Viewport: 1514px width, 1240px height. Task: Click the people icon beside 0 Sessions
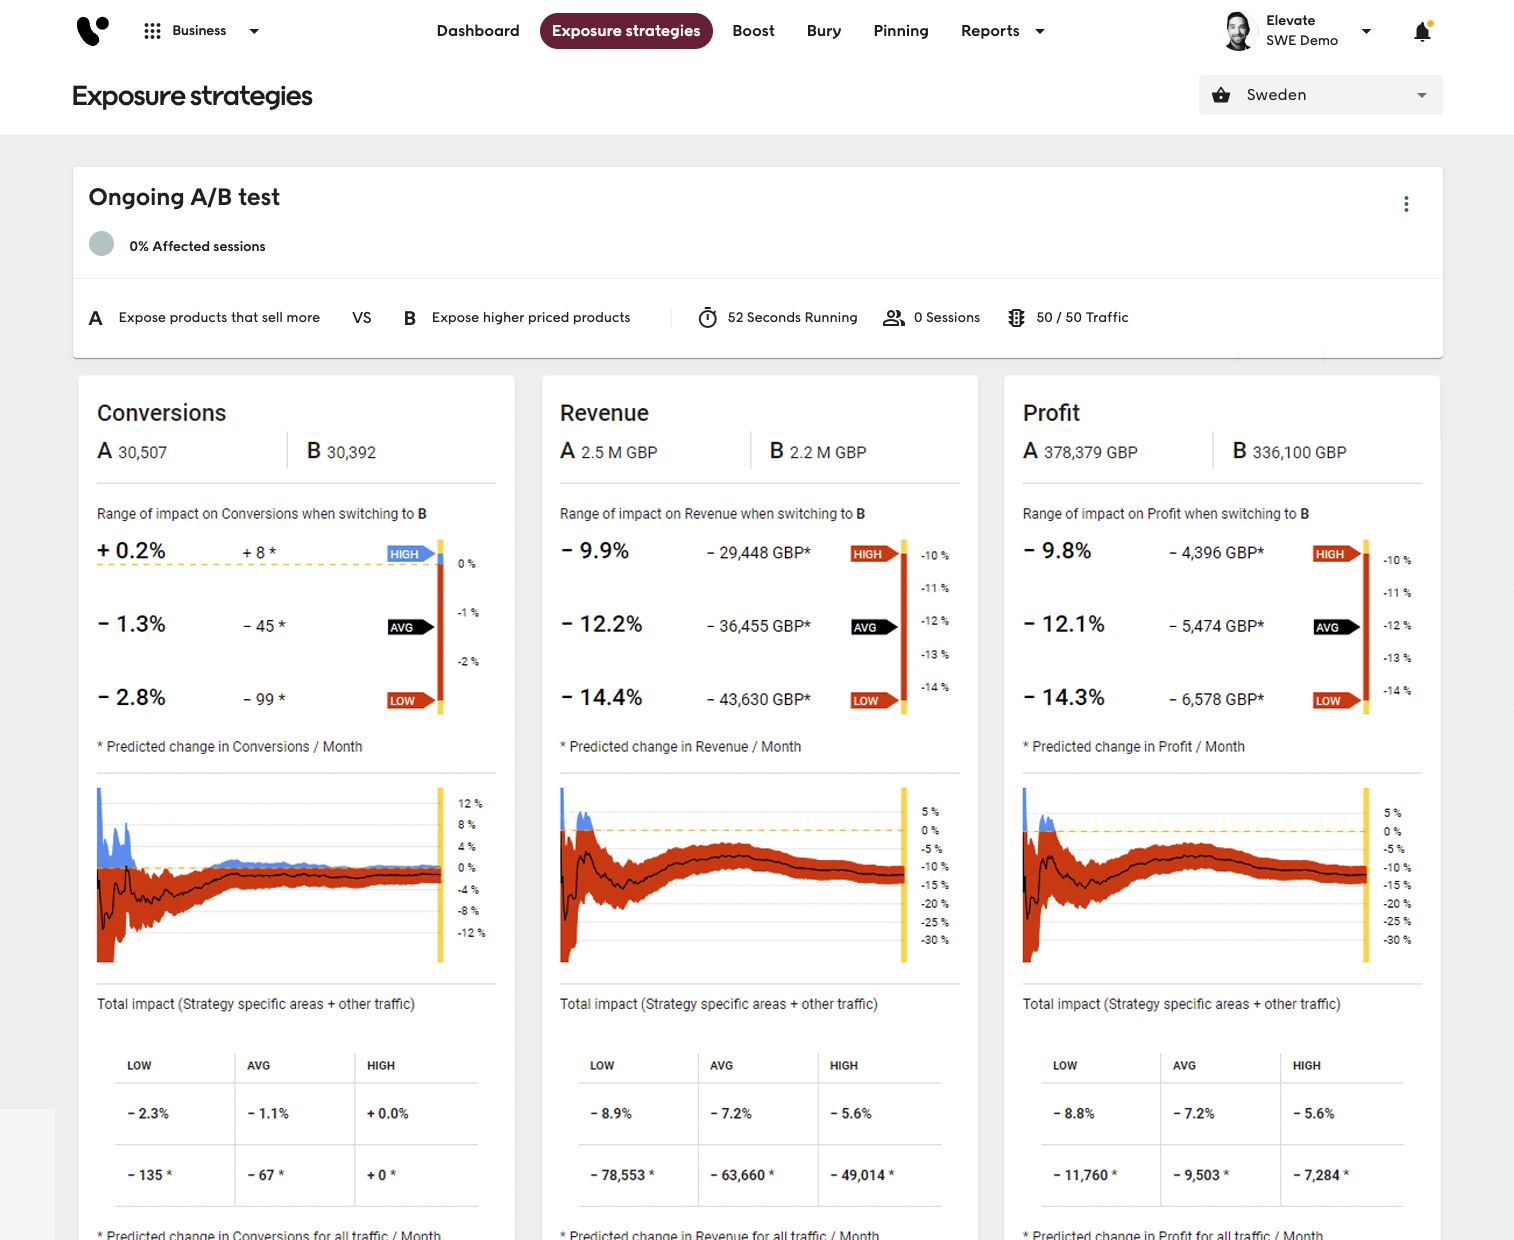point(893,318)
